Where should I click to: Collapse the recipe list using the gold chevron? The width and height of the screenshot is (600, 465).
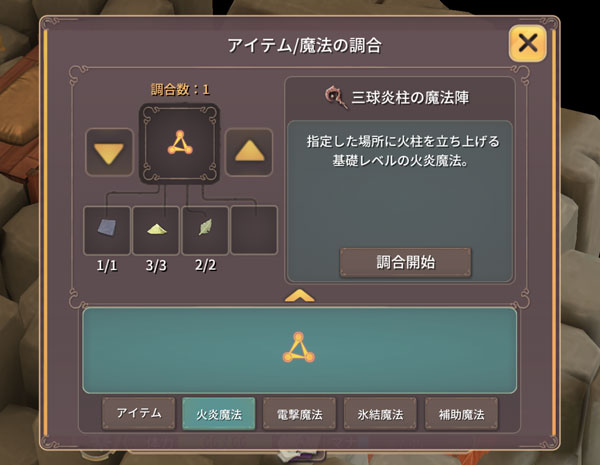coord(300,296)
